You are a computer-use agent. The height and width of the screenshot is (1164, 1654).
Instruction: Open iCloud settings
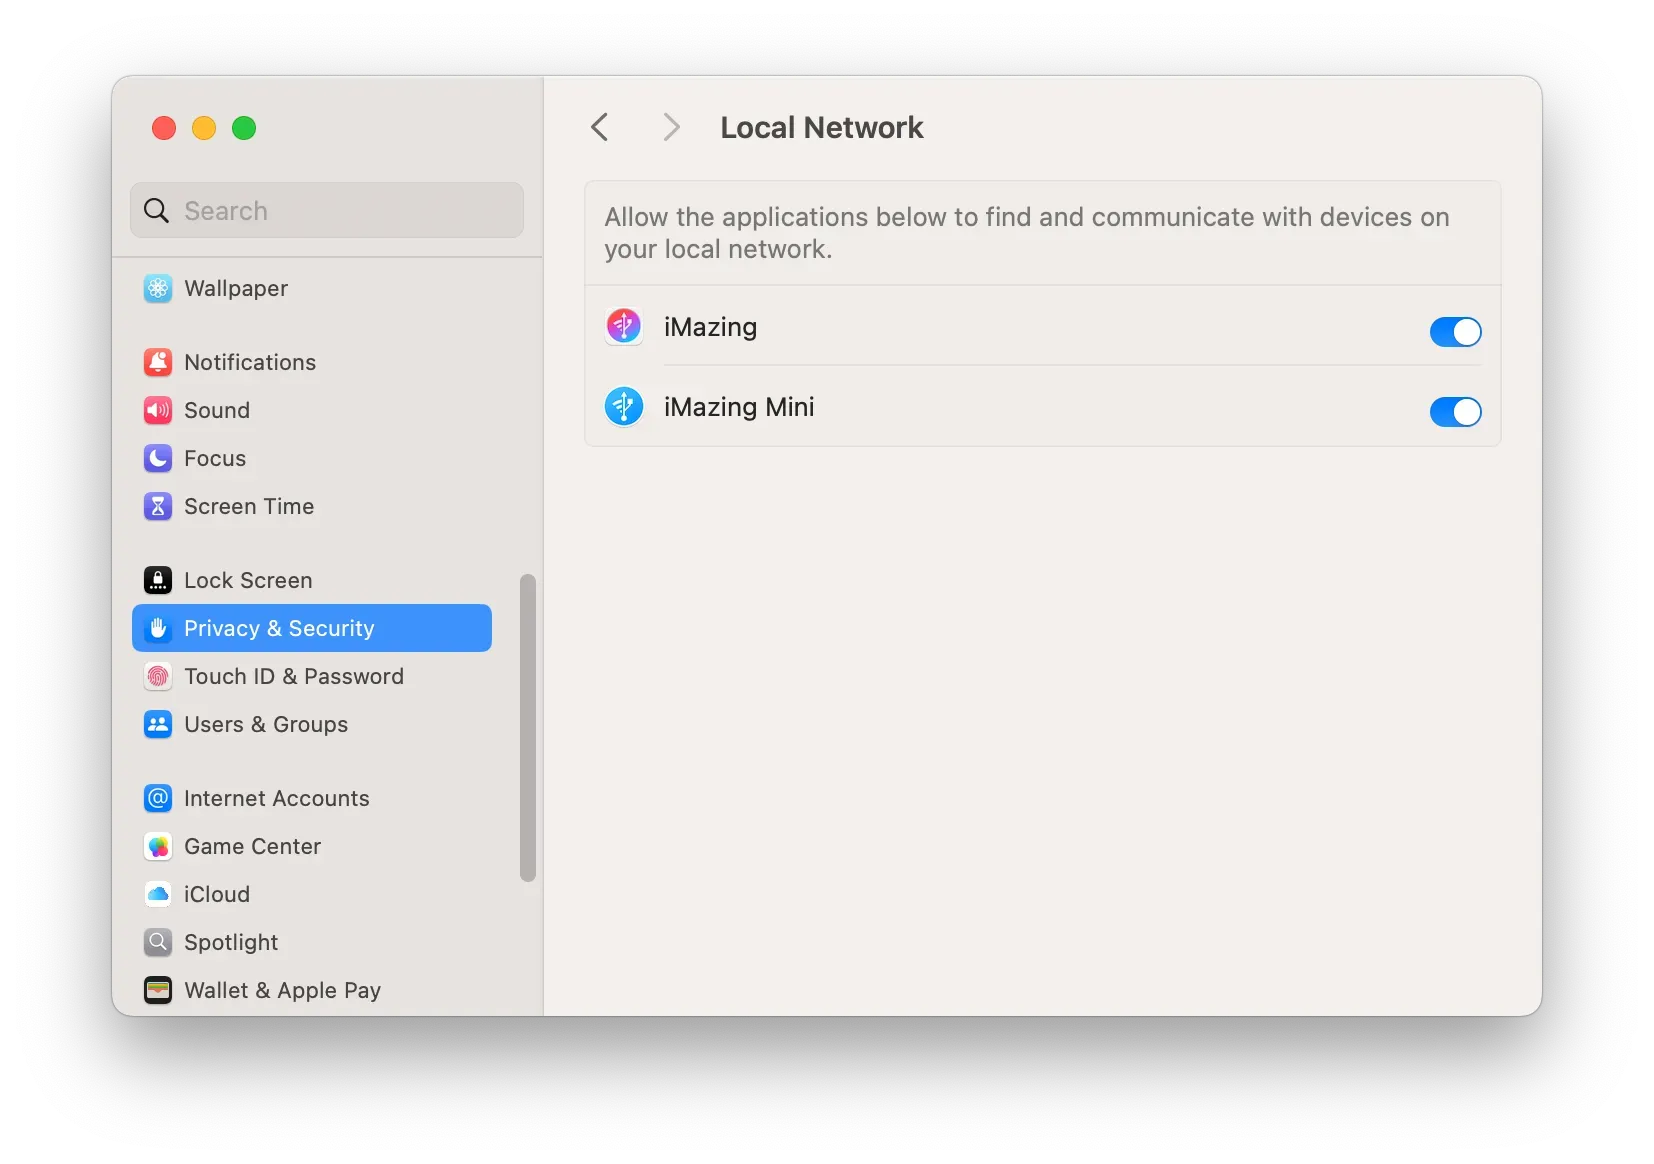click(x=217, y=894)
